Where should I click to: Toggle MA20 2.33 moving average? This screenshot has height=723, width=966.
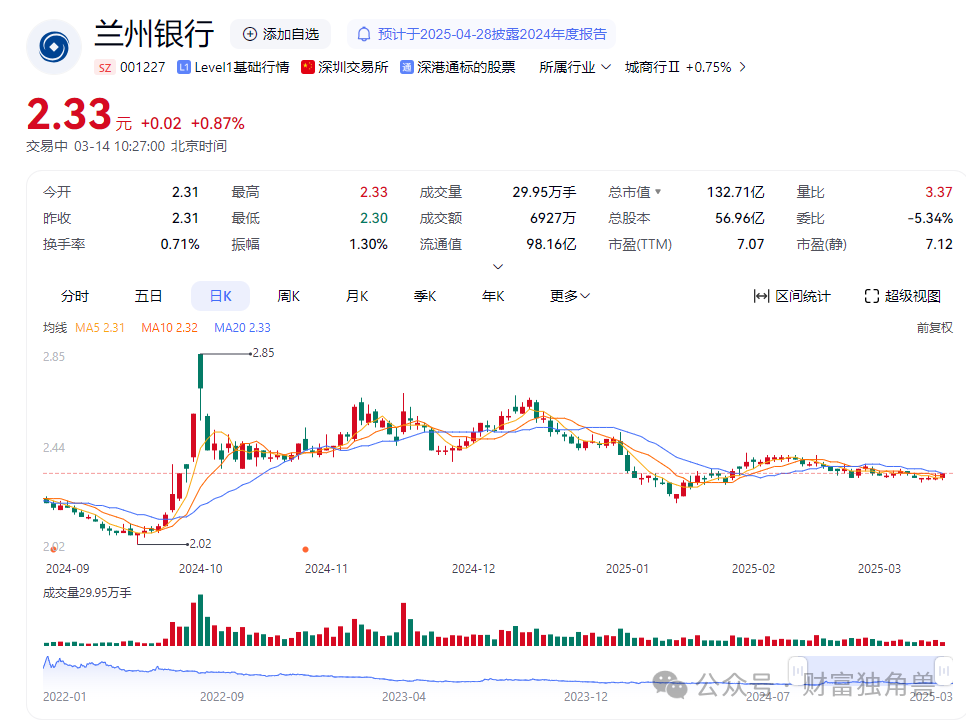[x=242, y=328]
